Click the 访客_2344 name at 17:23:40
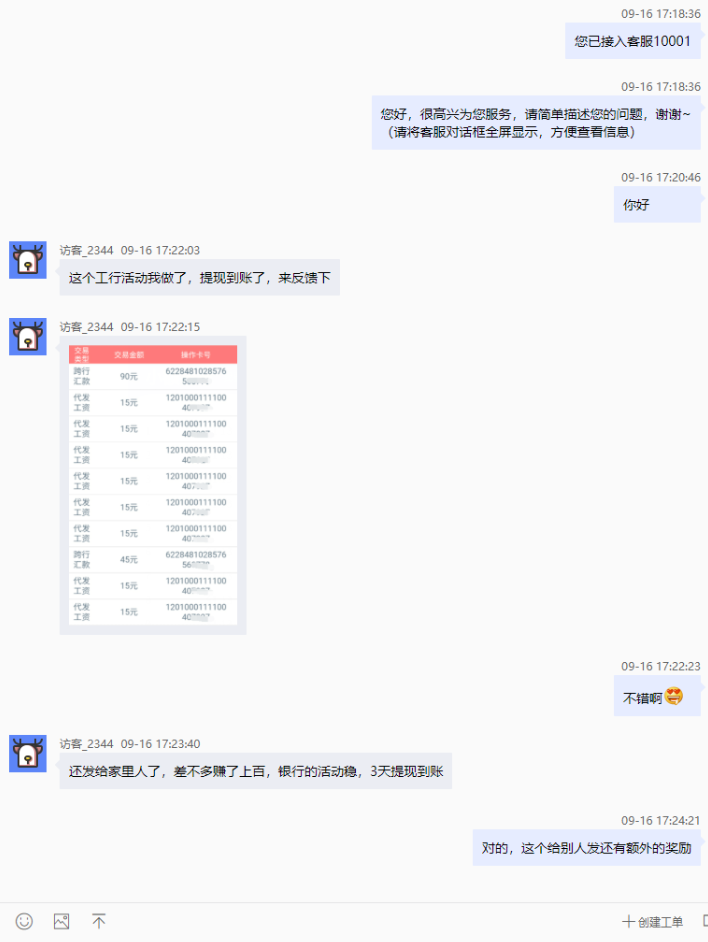 (x=86, y=744)
